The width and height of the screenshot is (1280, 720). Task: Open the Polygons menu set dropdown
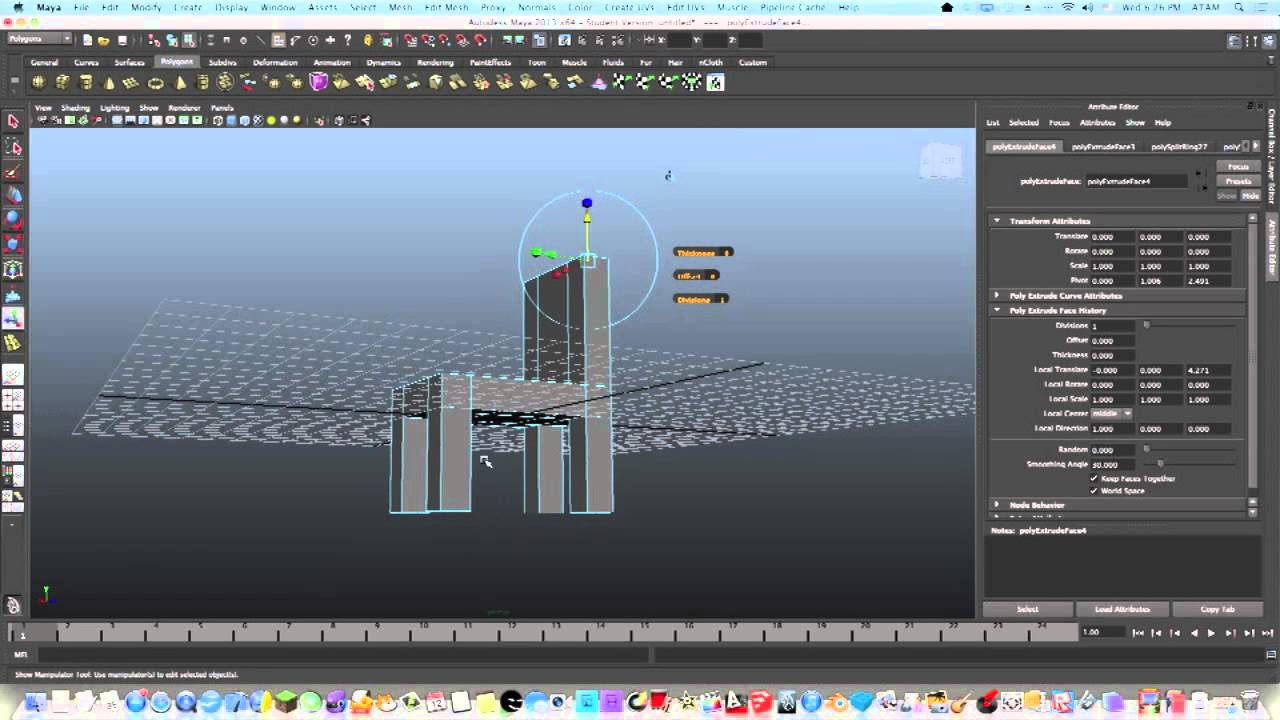click(x=40, y=39)
